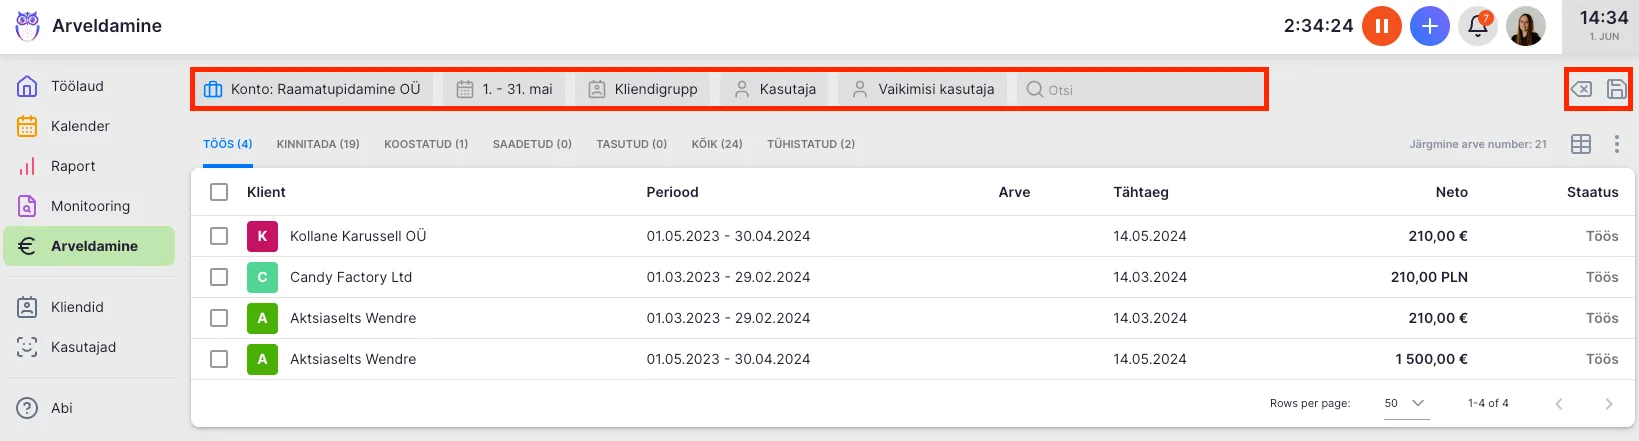Switch to the KINNITADA (19) tab
This screenshot has width=1639, height=441.
tap(318, 144)
